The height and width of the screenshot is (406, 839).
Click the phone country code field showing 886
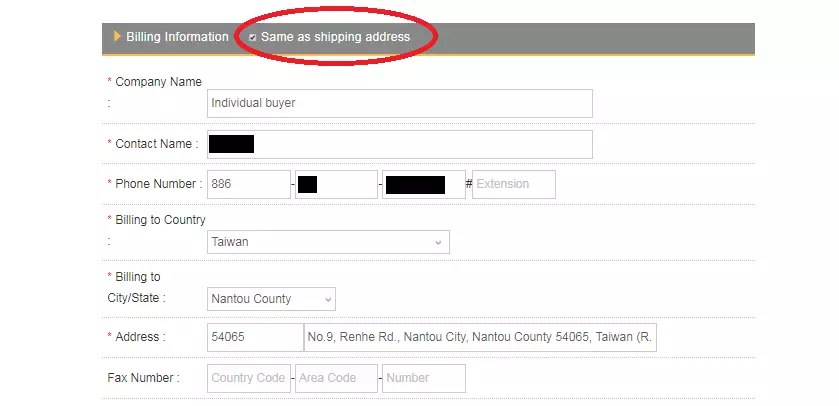click(x=248, y=184)
